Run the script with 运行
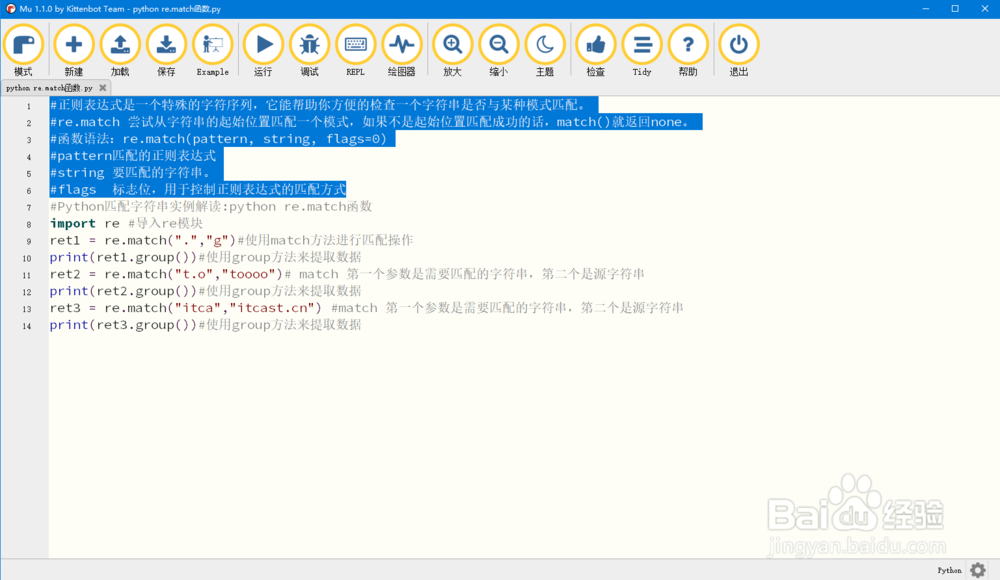The image size is (1000, 580). pyautogui.click(x=263, y=50)
